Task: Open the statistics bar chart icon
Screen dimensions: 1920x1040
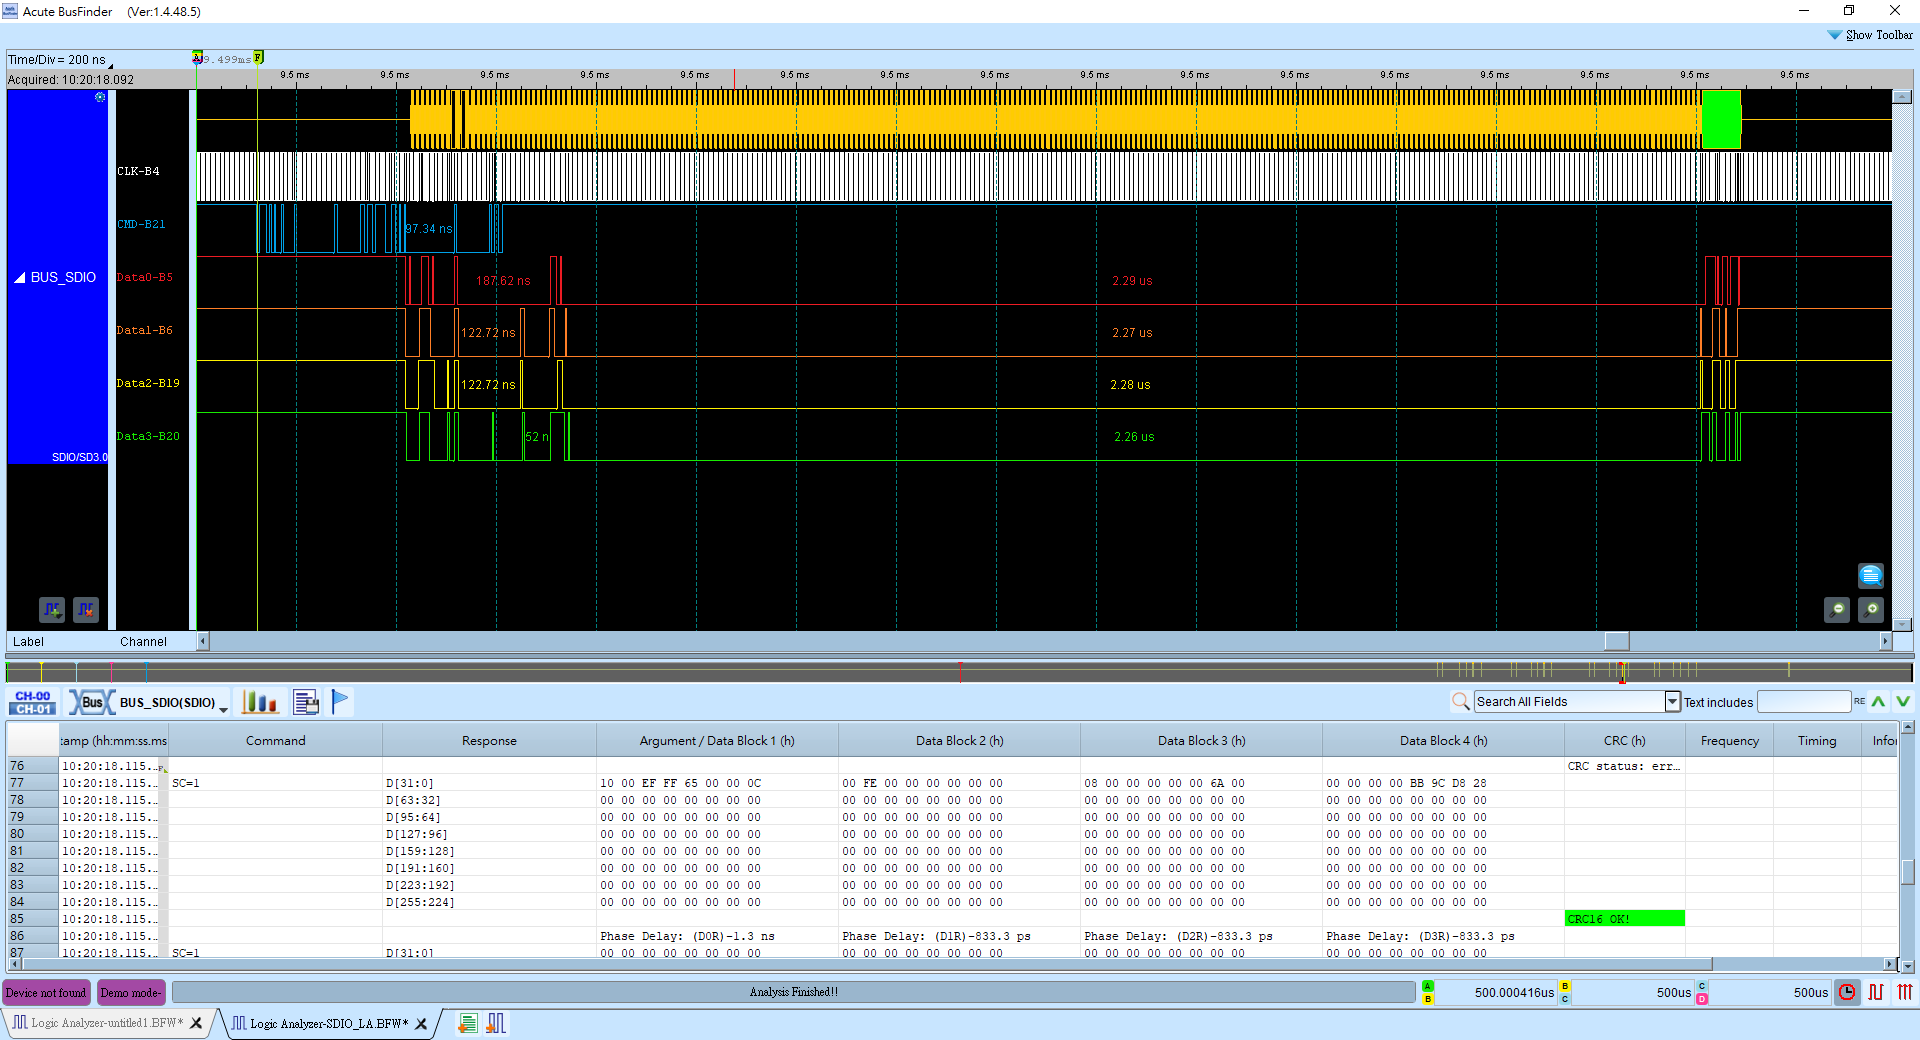Action: (260, 702)
